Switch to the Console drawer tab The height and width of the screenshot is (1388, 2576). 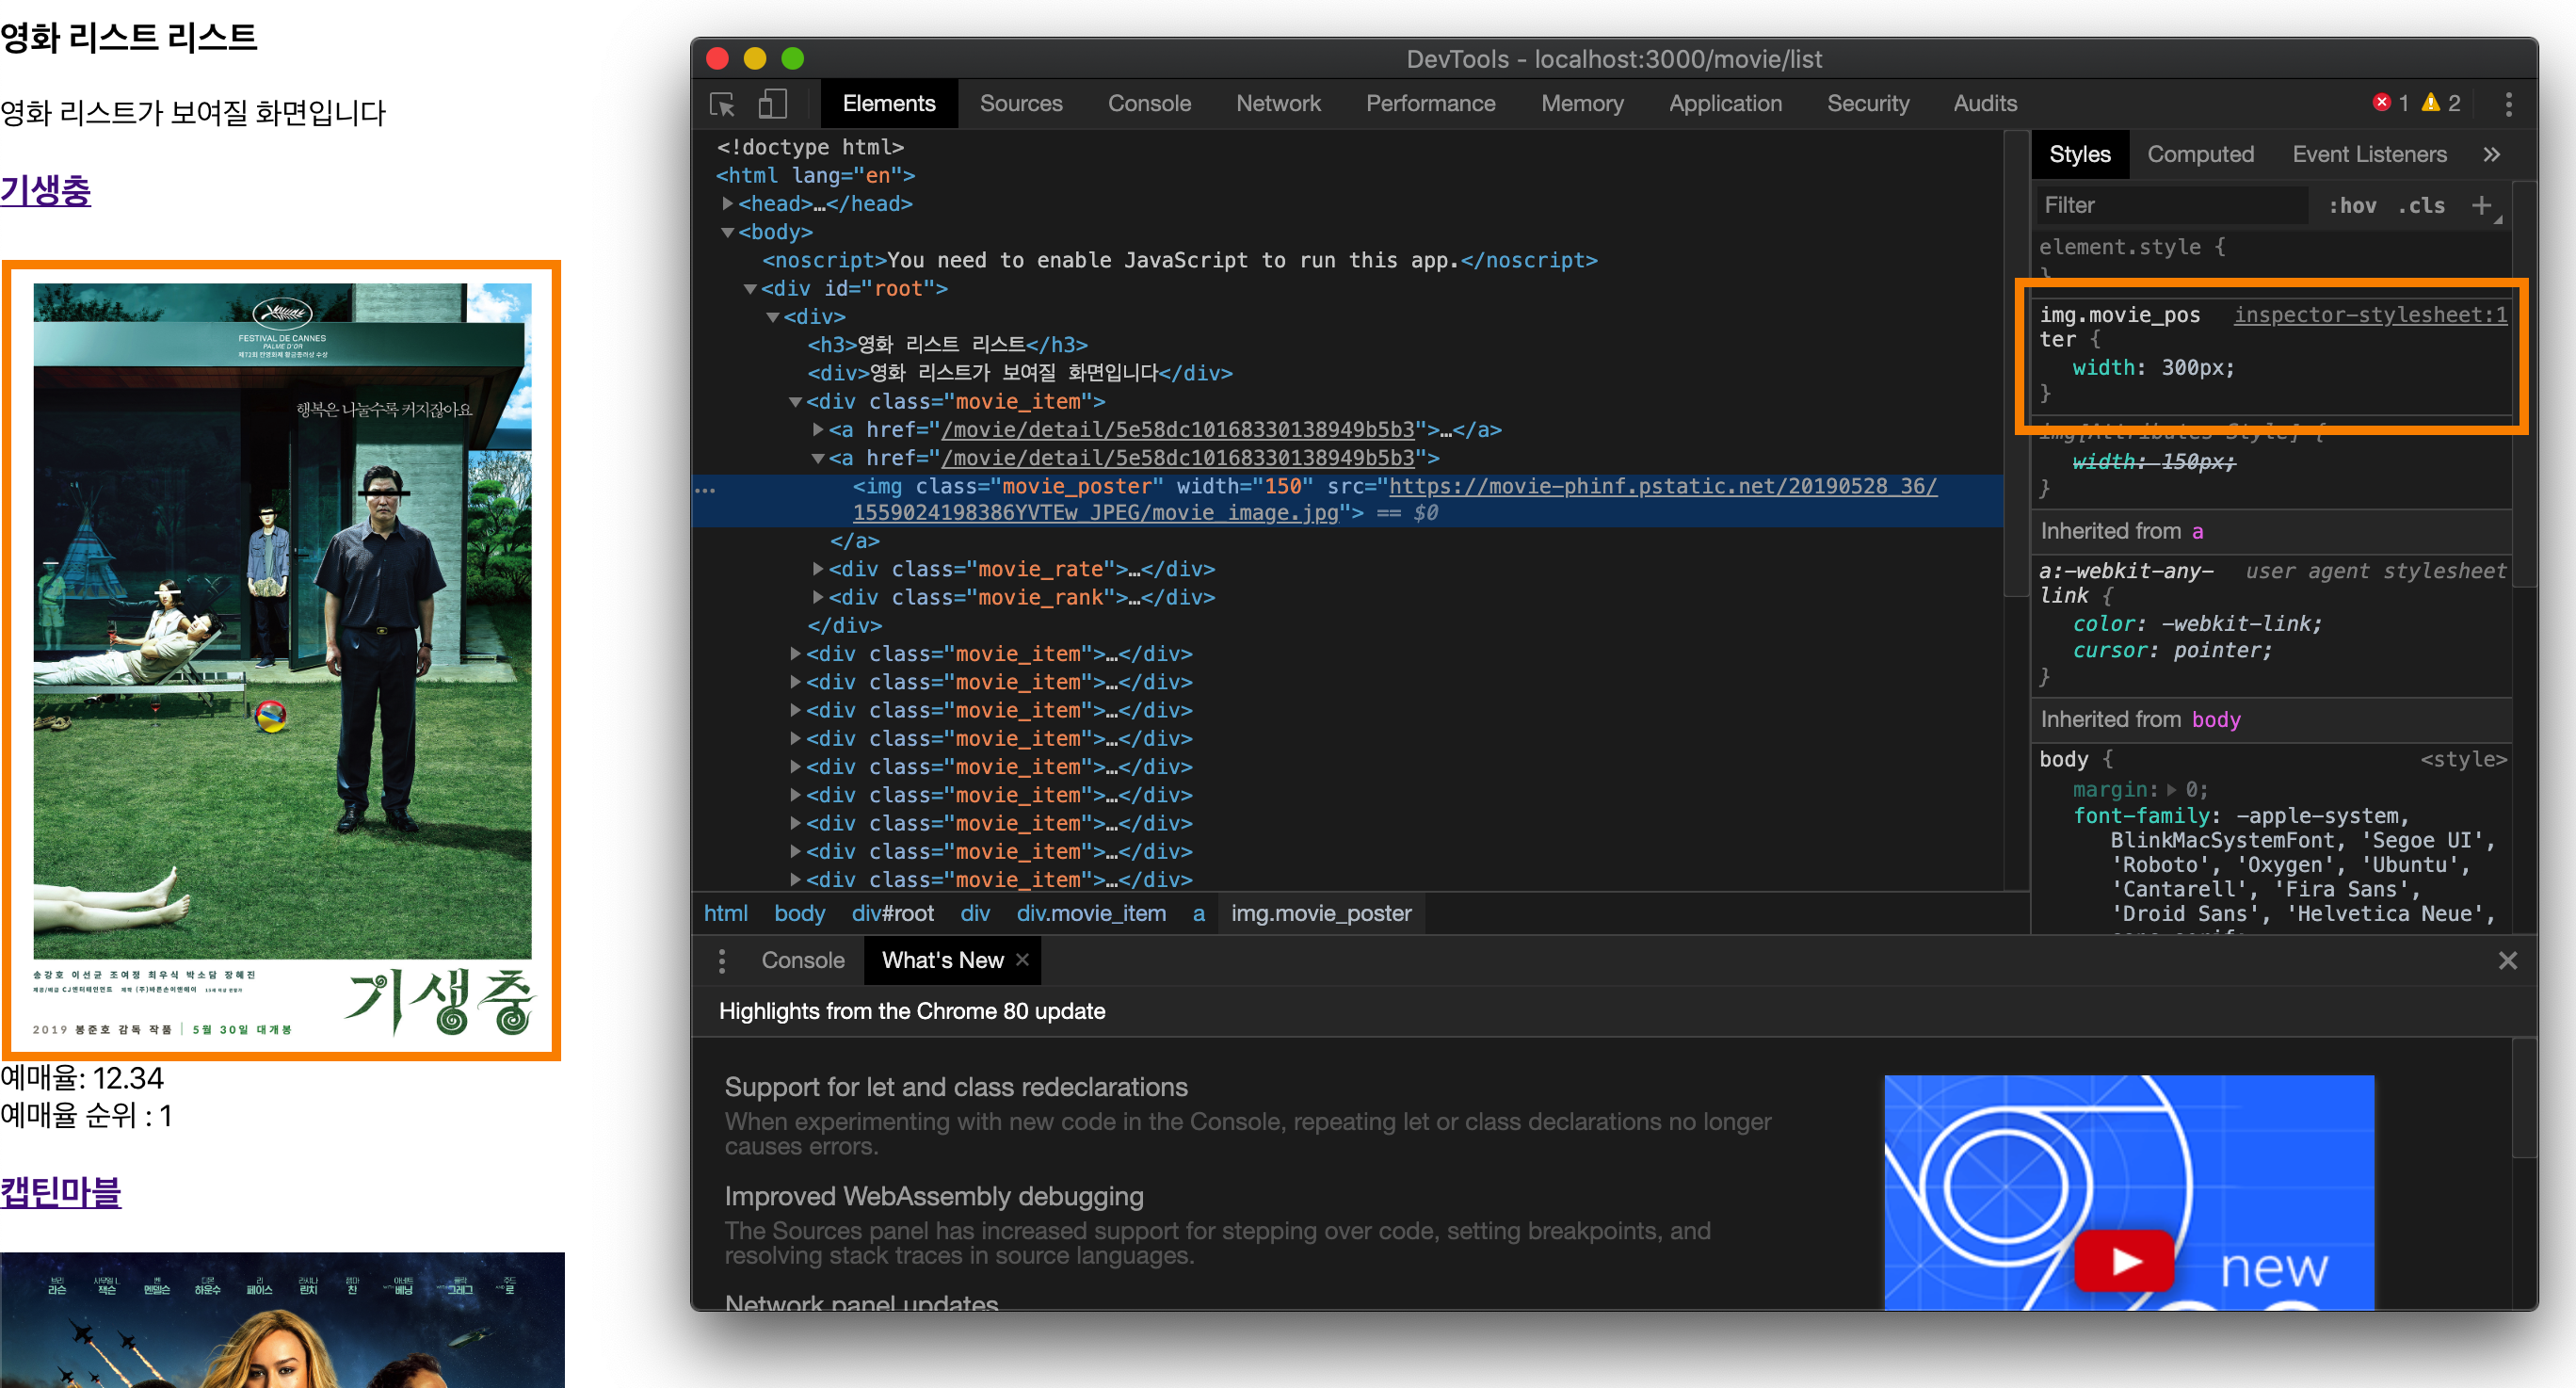coord(803,960)
